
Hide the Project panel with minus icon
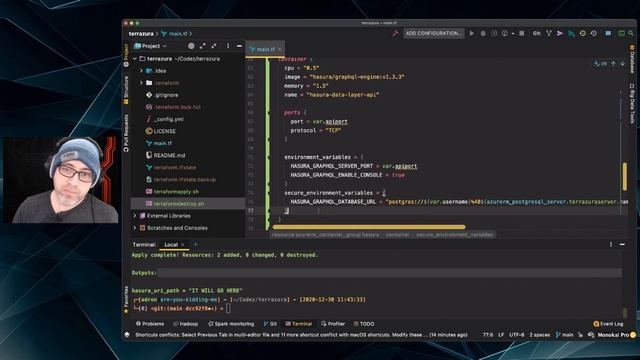tap(239, 46)
